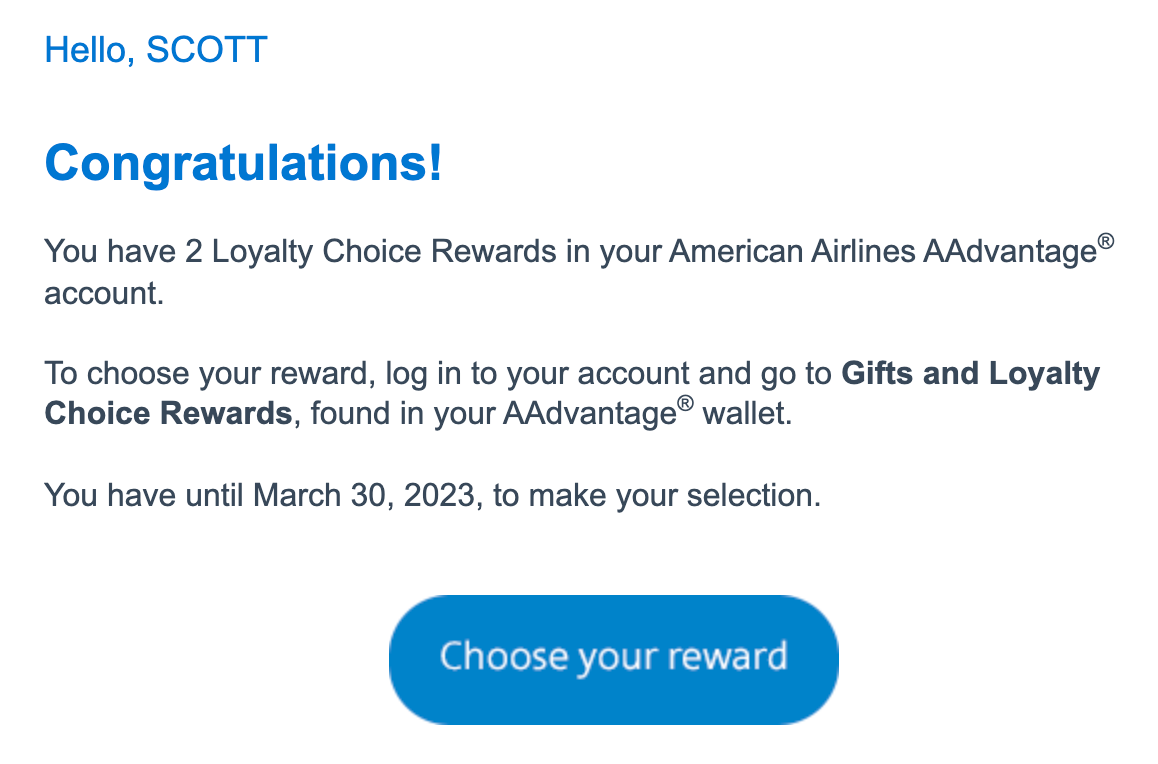1158x764 pixels.
Task: Click AAdvantage next to the word wallet
Action: click(x=589, y=414)
